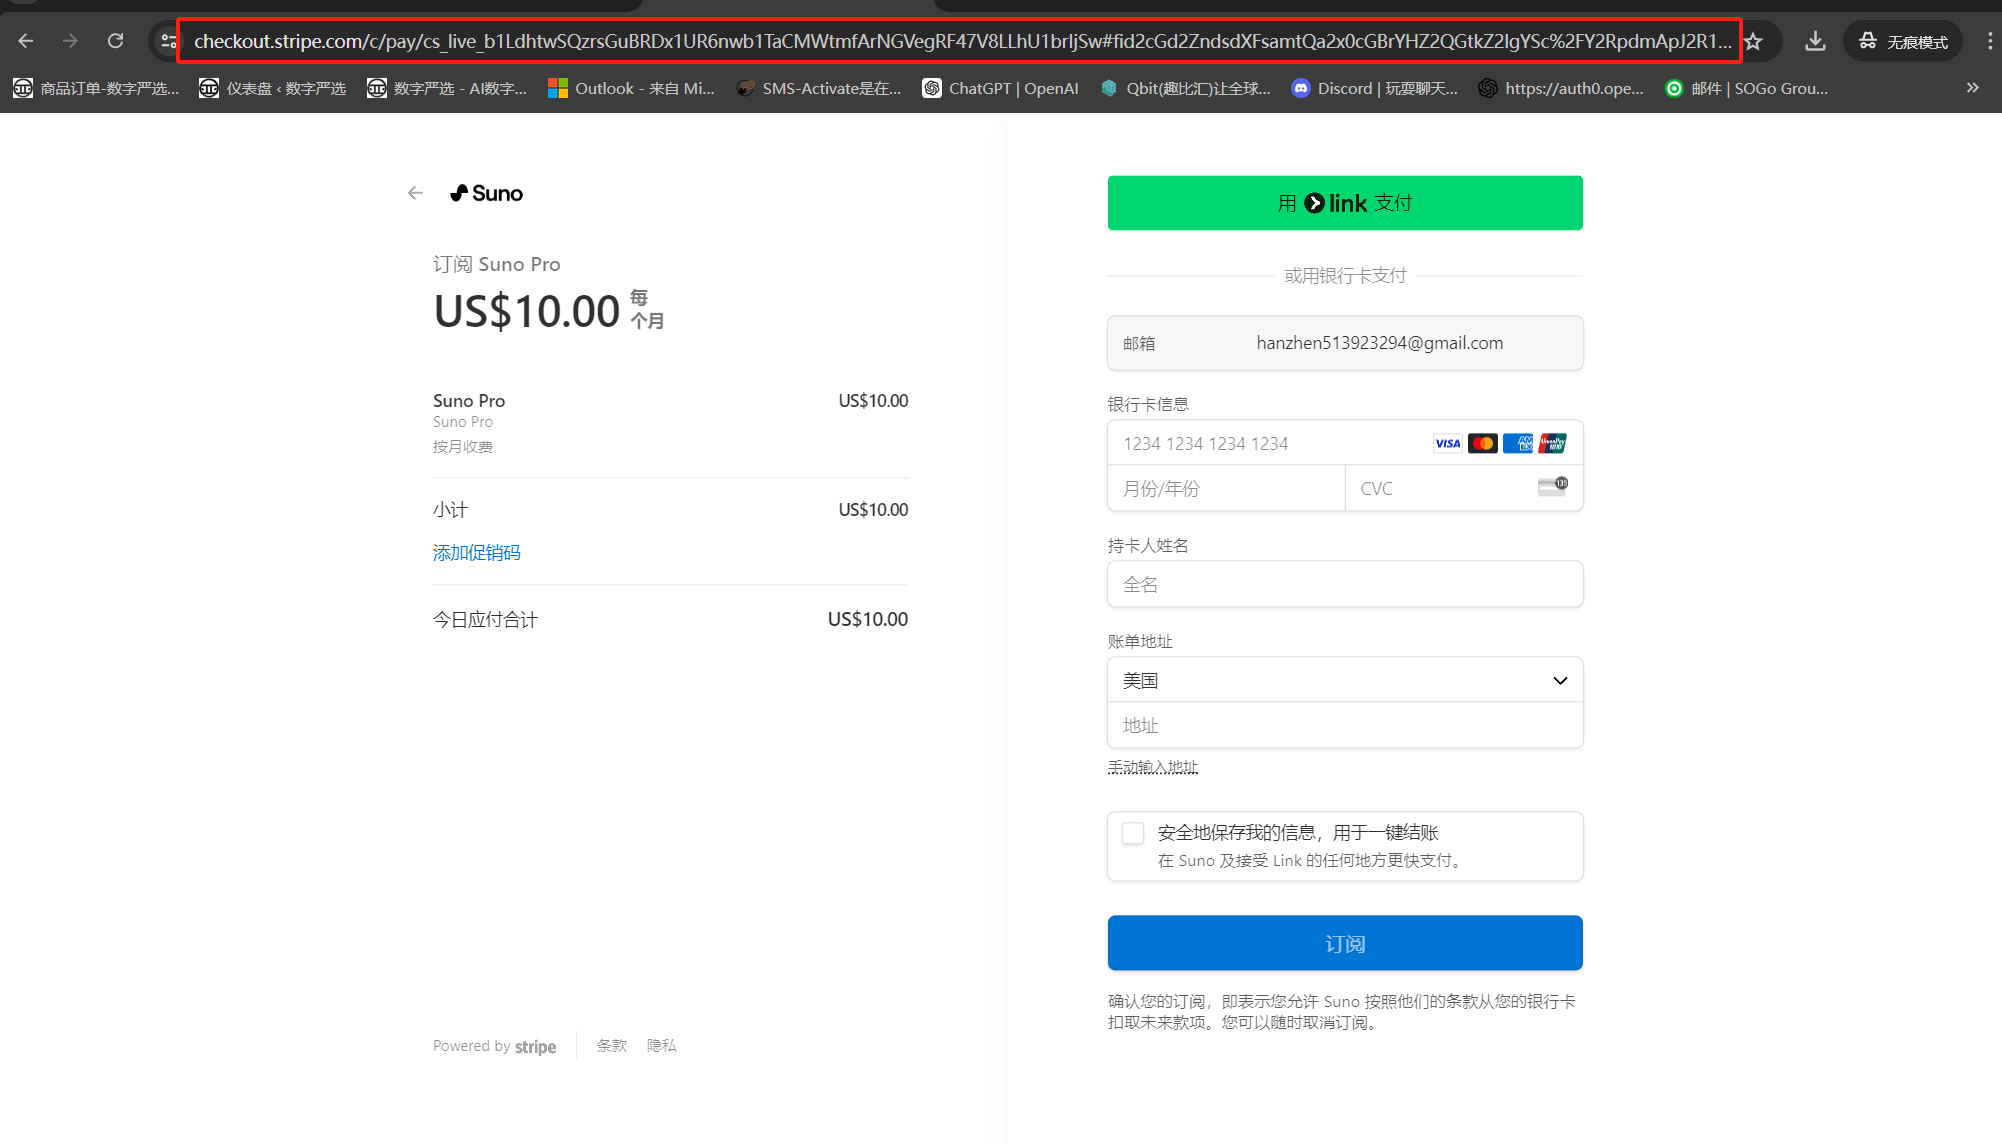Click the UnionPay card icon
2002x1144 pixels.
(1552, 443)
